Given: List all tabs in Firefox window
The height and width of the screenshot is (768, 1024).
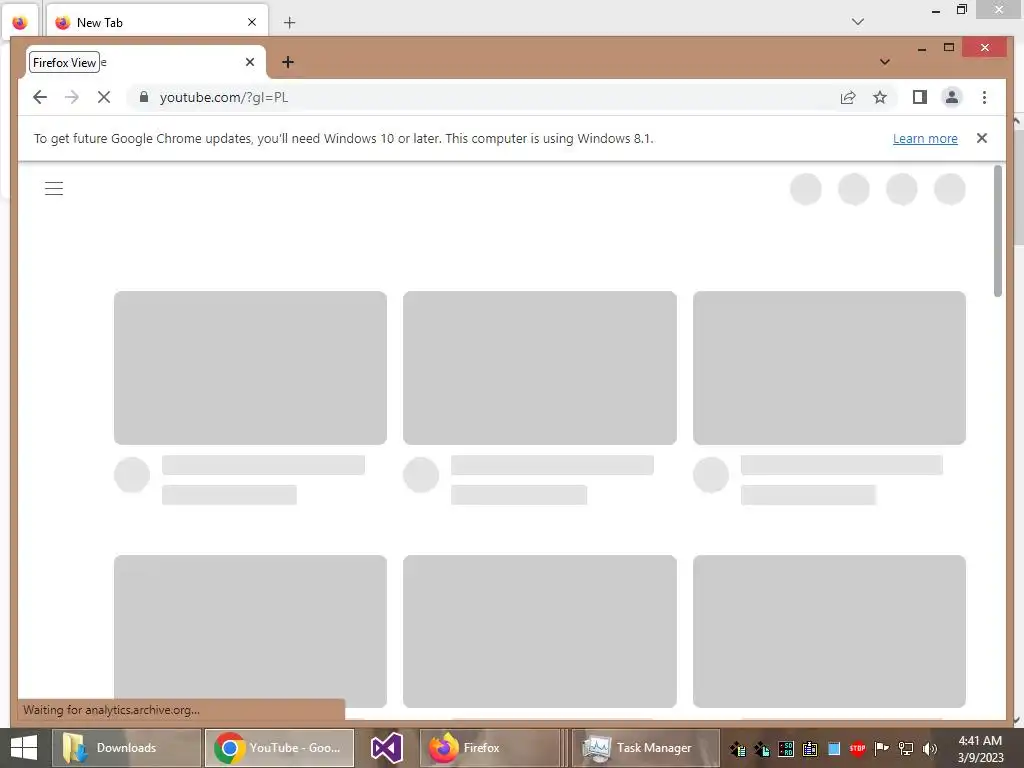Looking at the screenshot, I should 857,22.
